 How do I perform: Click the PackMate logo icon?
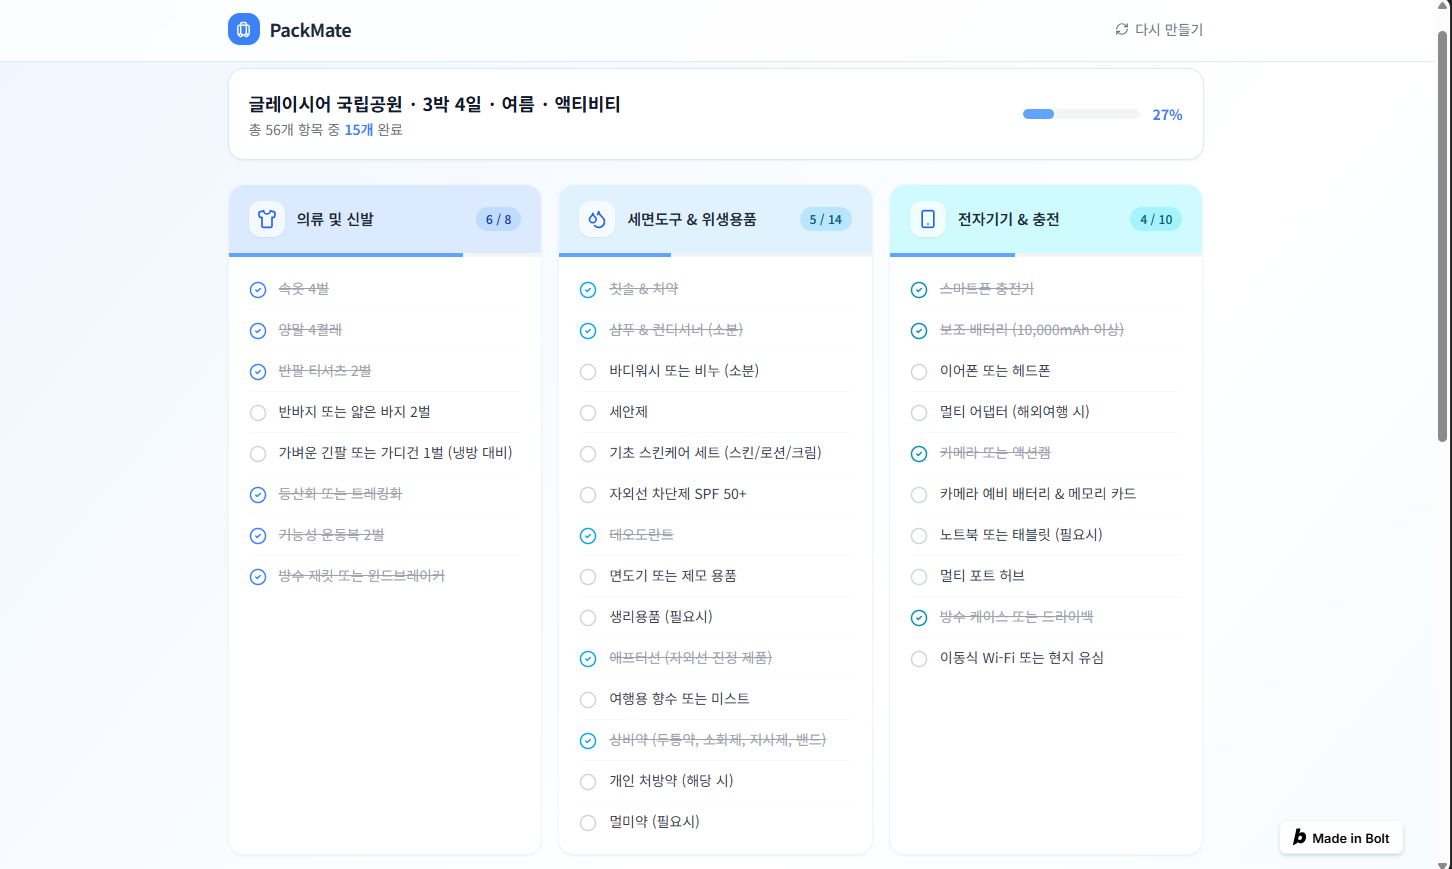pyautogui.click(x=244, y=29)
